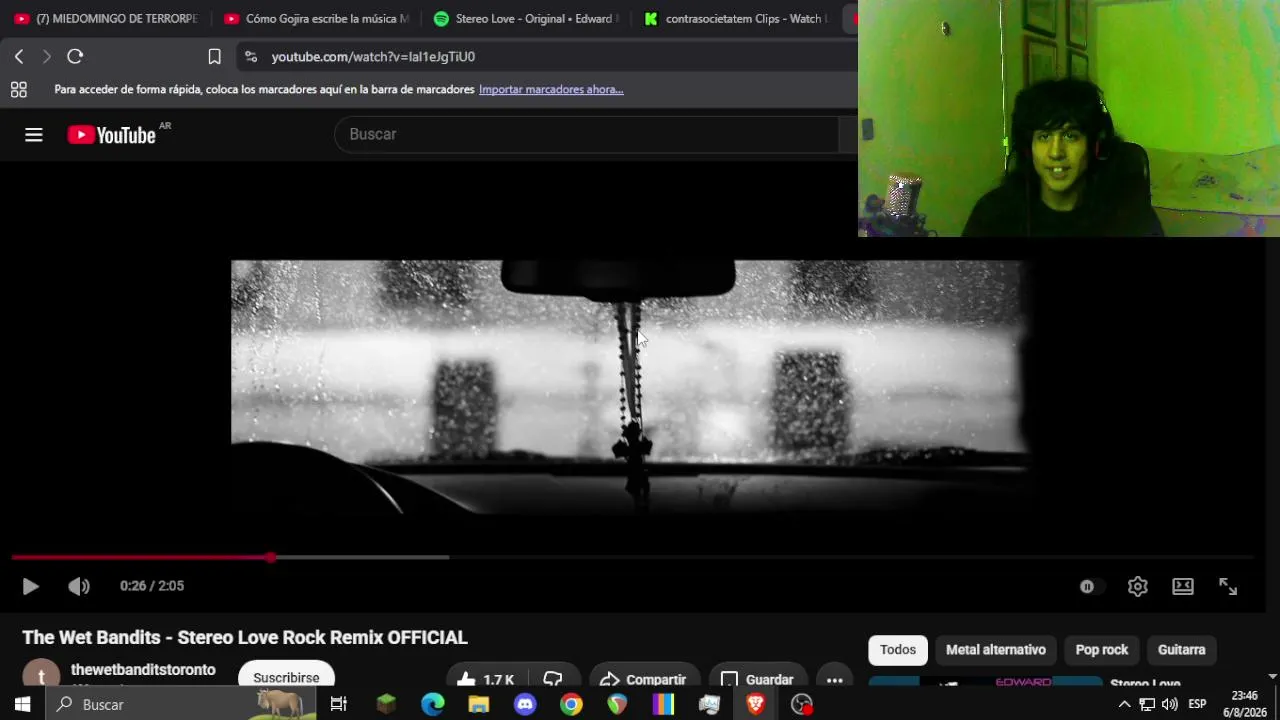Show hidden system tray icons
Screen dimensions: 1280x720
tap(1124, 705)
